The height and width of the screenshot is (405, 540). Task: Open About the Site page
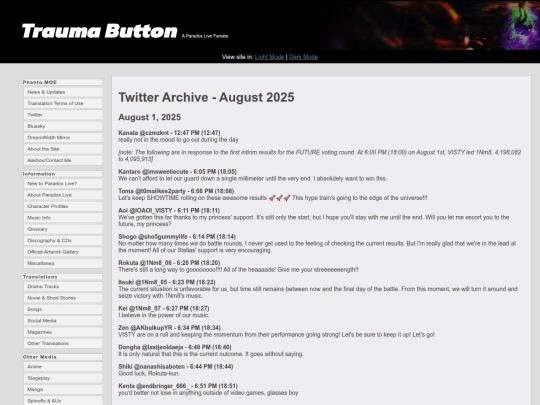(x=63, y=149)
